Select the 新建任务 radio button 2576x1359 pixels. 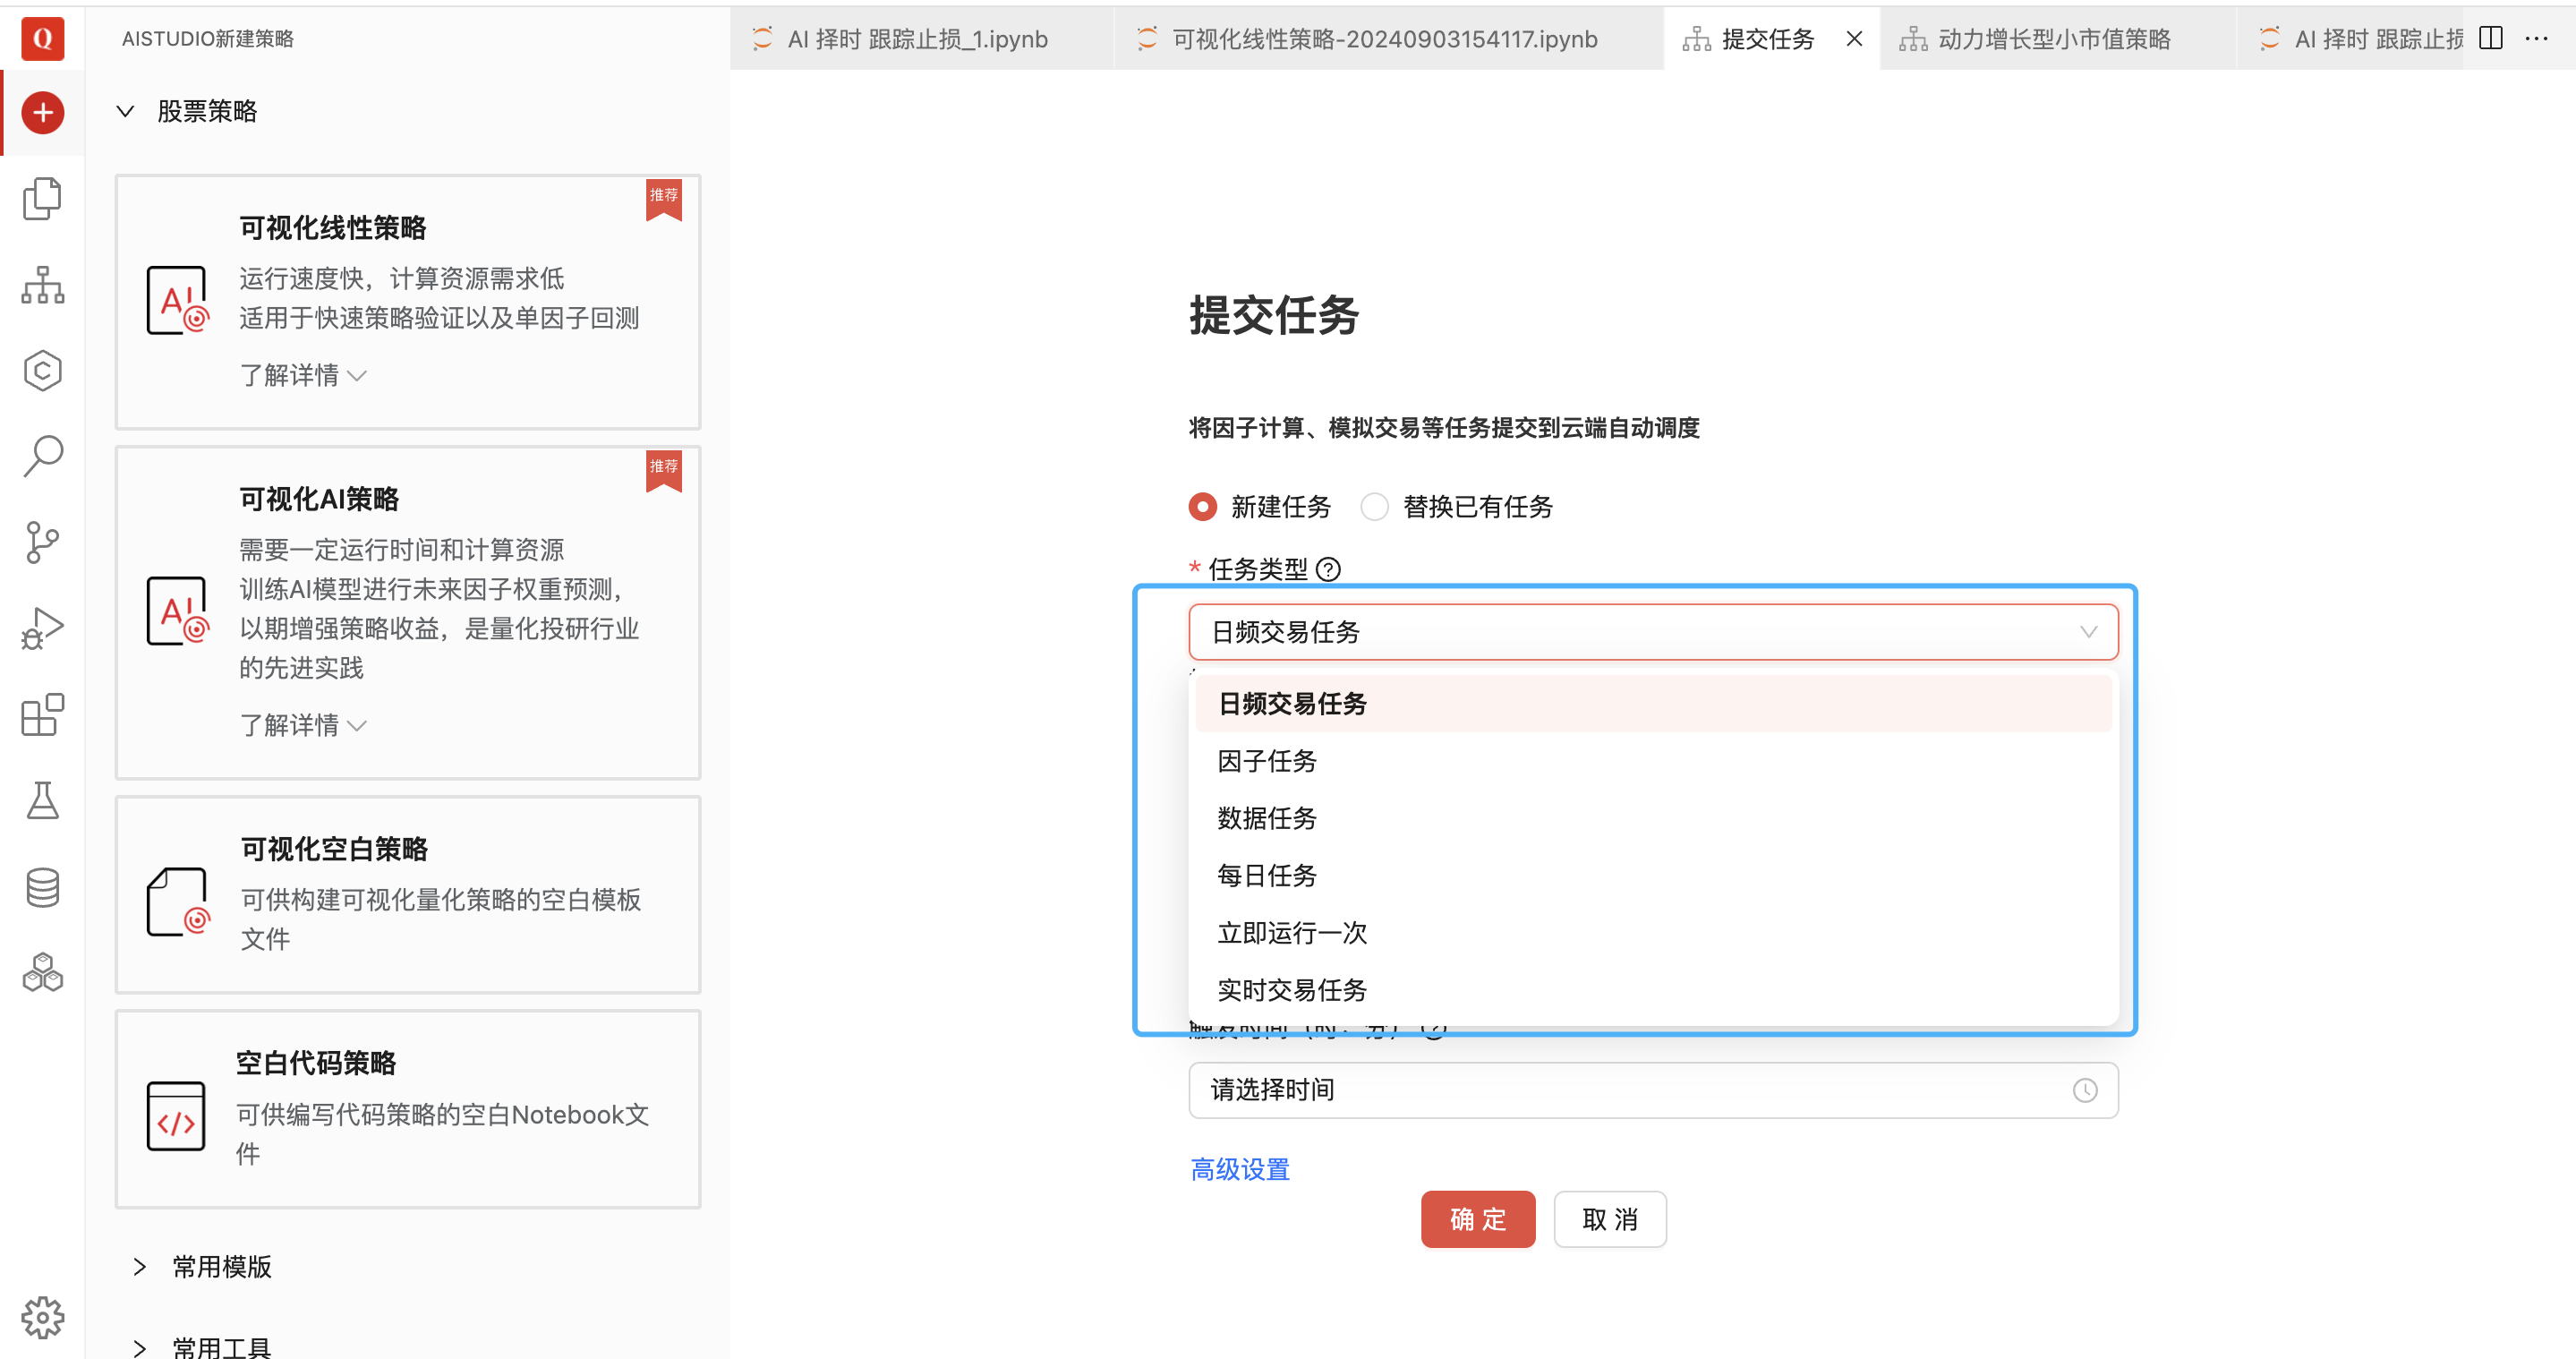coord(1203,507)
